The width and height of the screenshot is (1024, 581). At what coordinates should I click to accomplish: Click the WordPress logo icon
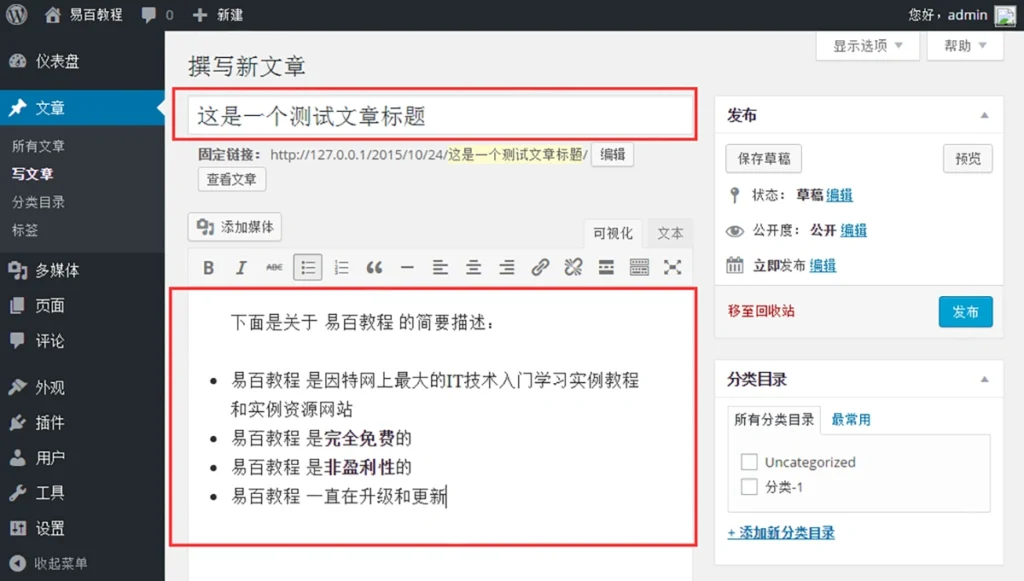pyautogui.click(x=16, y=14)
